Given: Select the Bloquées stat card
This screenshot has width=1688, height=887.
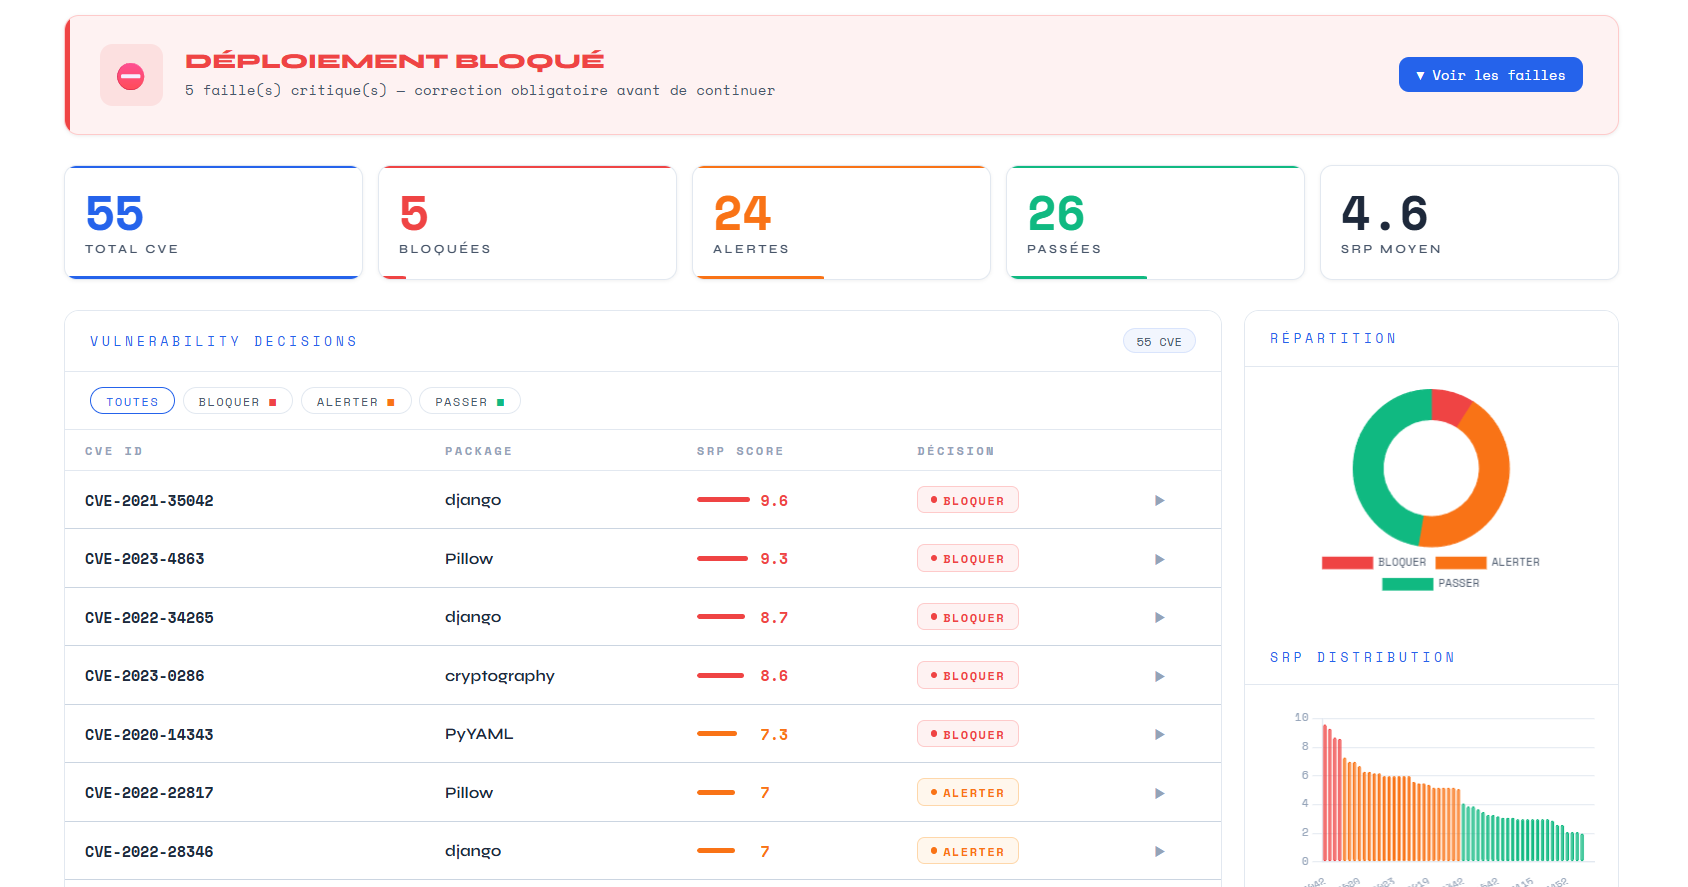Looking at the screenshot, I should [x=527, y=222].
